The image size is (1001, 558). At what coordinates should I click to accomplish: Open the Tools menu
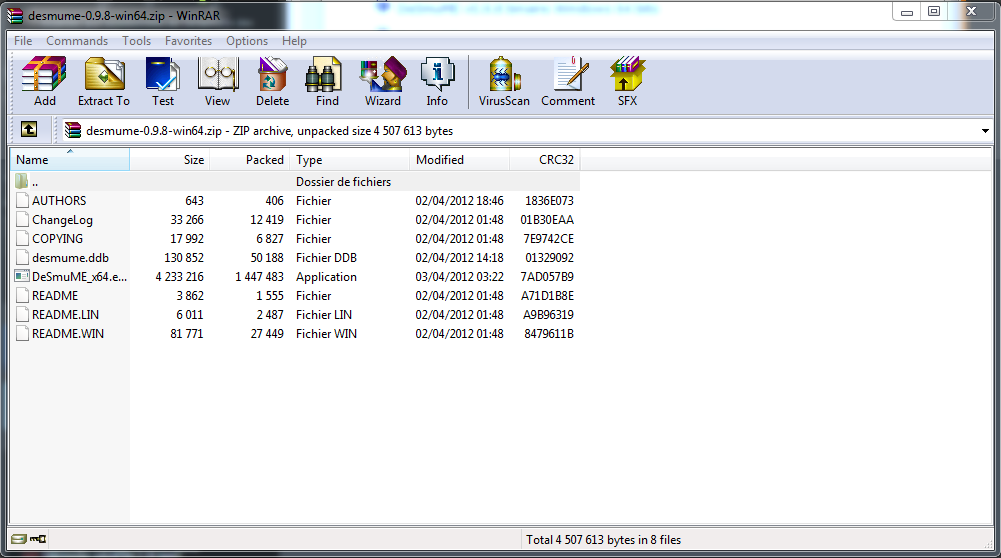[x=137, y=41]
